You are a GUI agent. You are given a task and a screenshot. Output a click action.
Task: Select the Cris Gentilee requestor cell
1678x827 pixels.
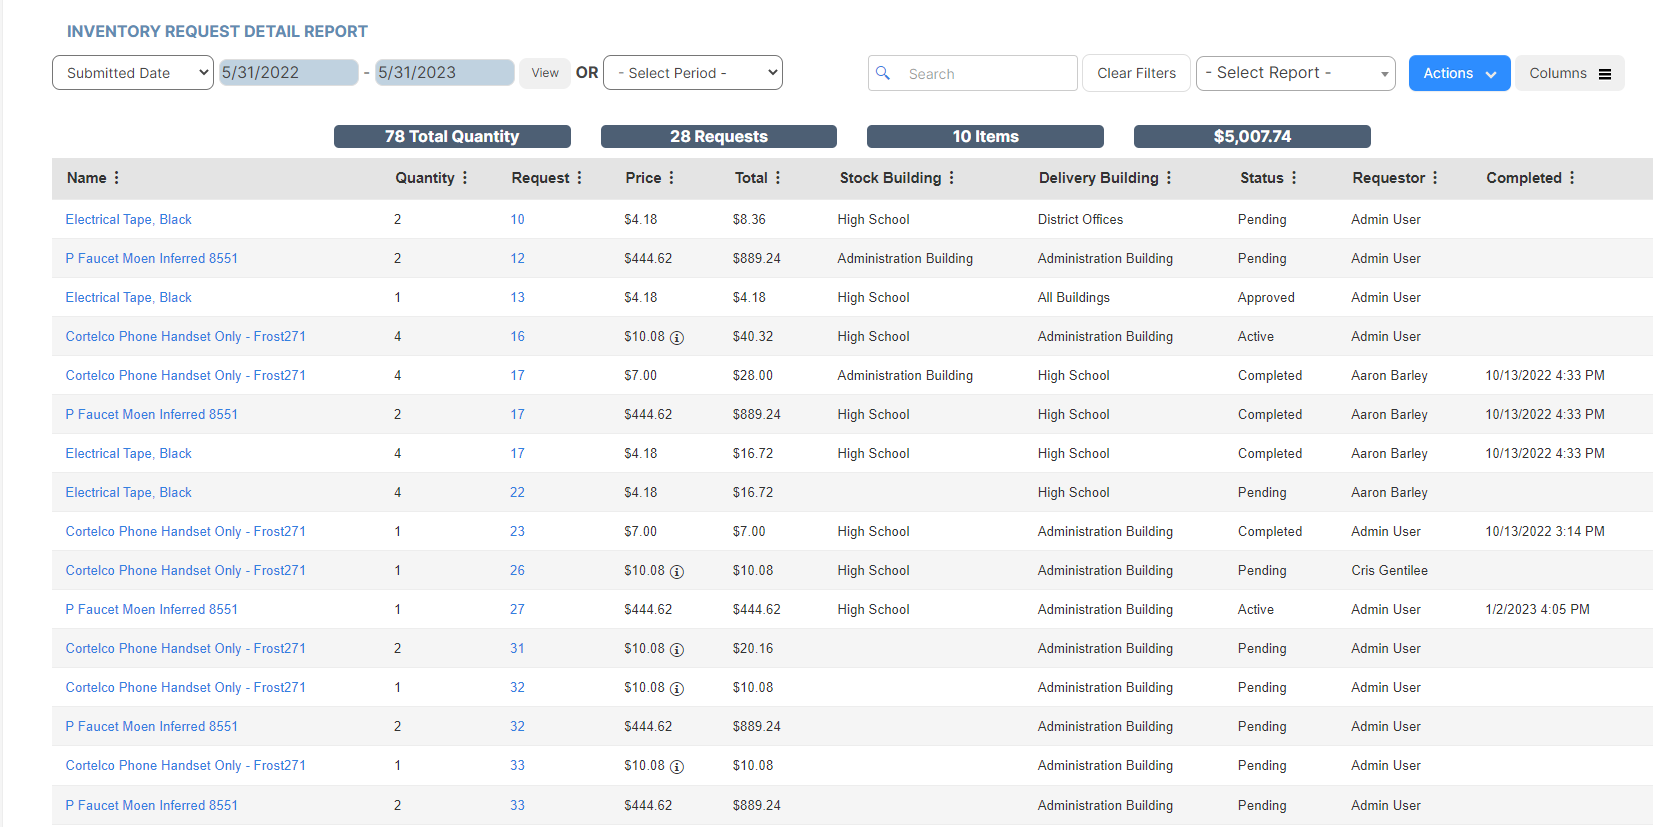coord(1389,570)
